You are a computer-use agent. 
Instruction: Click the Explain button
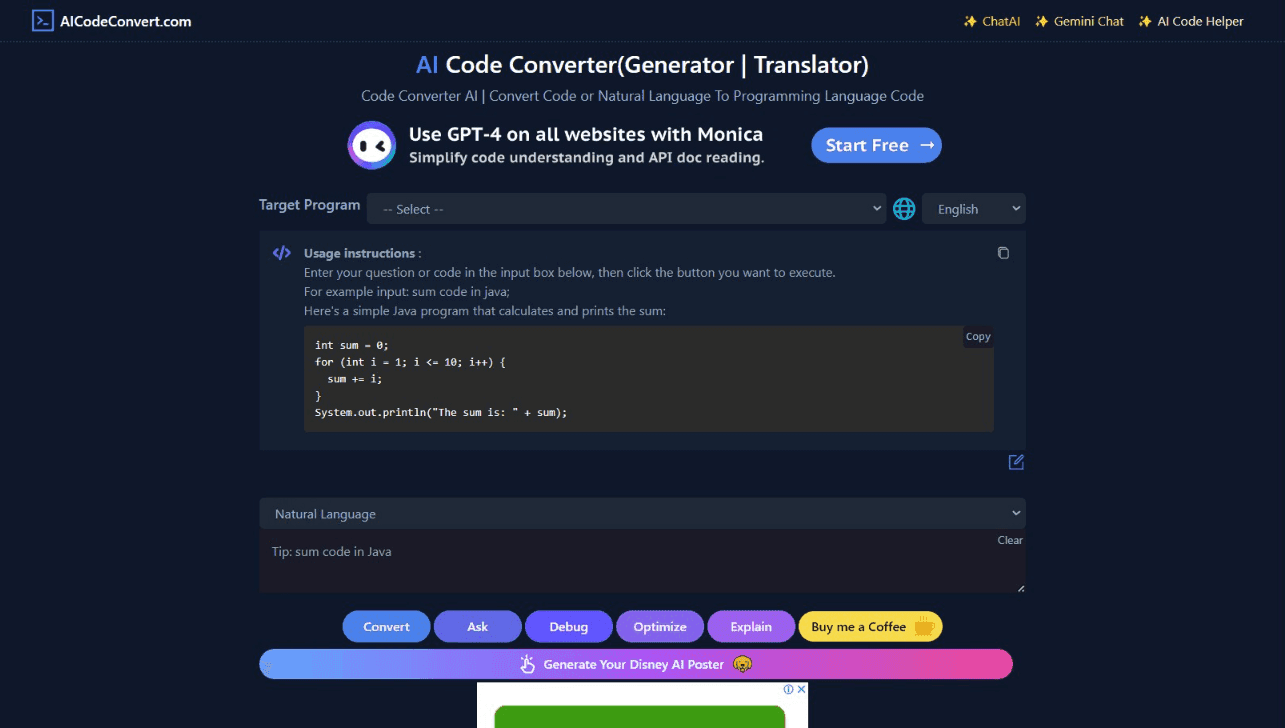[751, 627]
